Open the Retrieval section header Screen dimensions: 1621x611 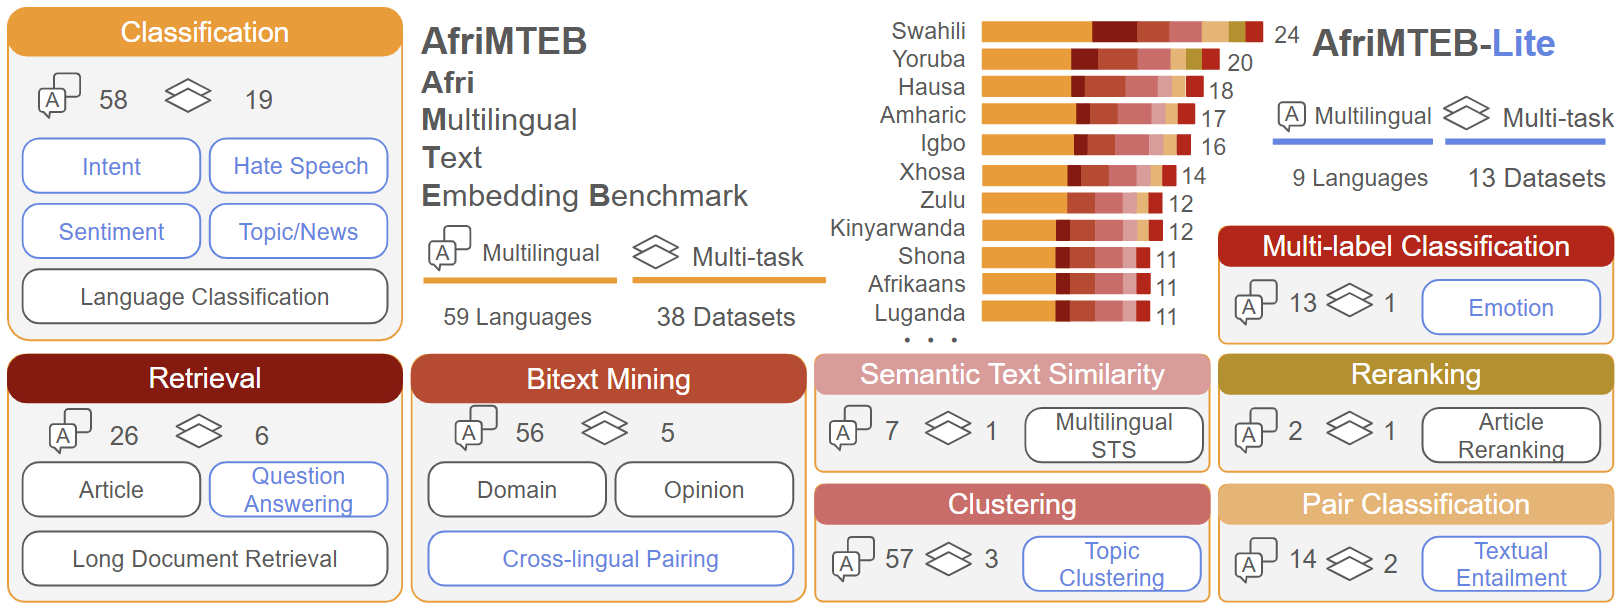[x=205, y=378]
